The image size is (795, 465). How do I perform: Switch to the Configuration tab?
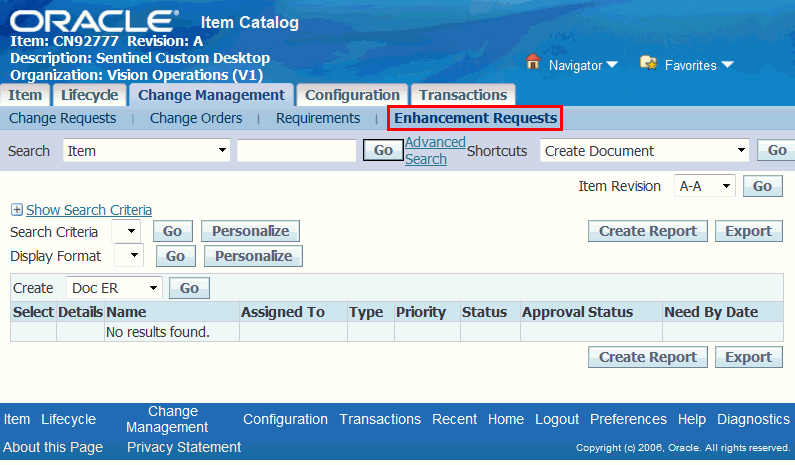352,95
